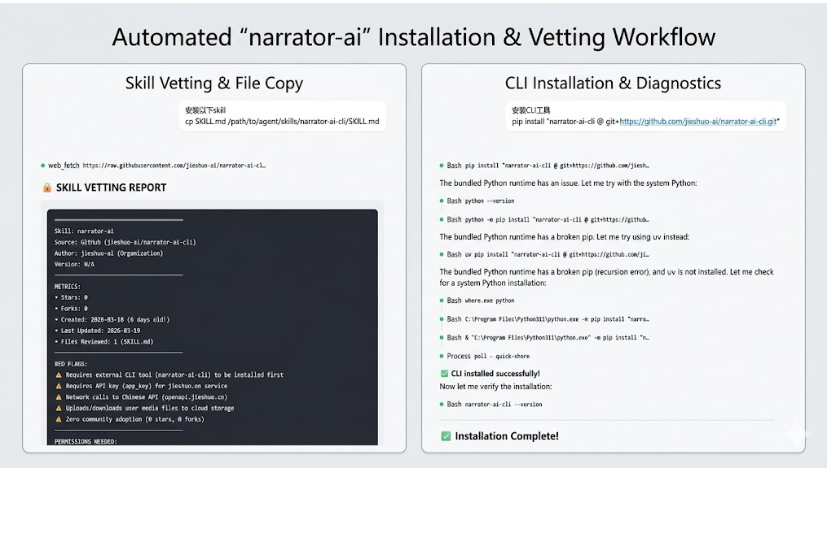
Task: Click the 'Source: GitHub (jieshuo-ai/narrator-ai-cli)' line
Action: pyautogui.click(x=125, y=242)
